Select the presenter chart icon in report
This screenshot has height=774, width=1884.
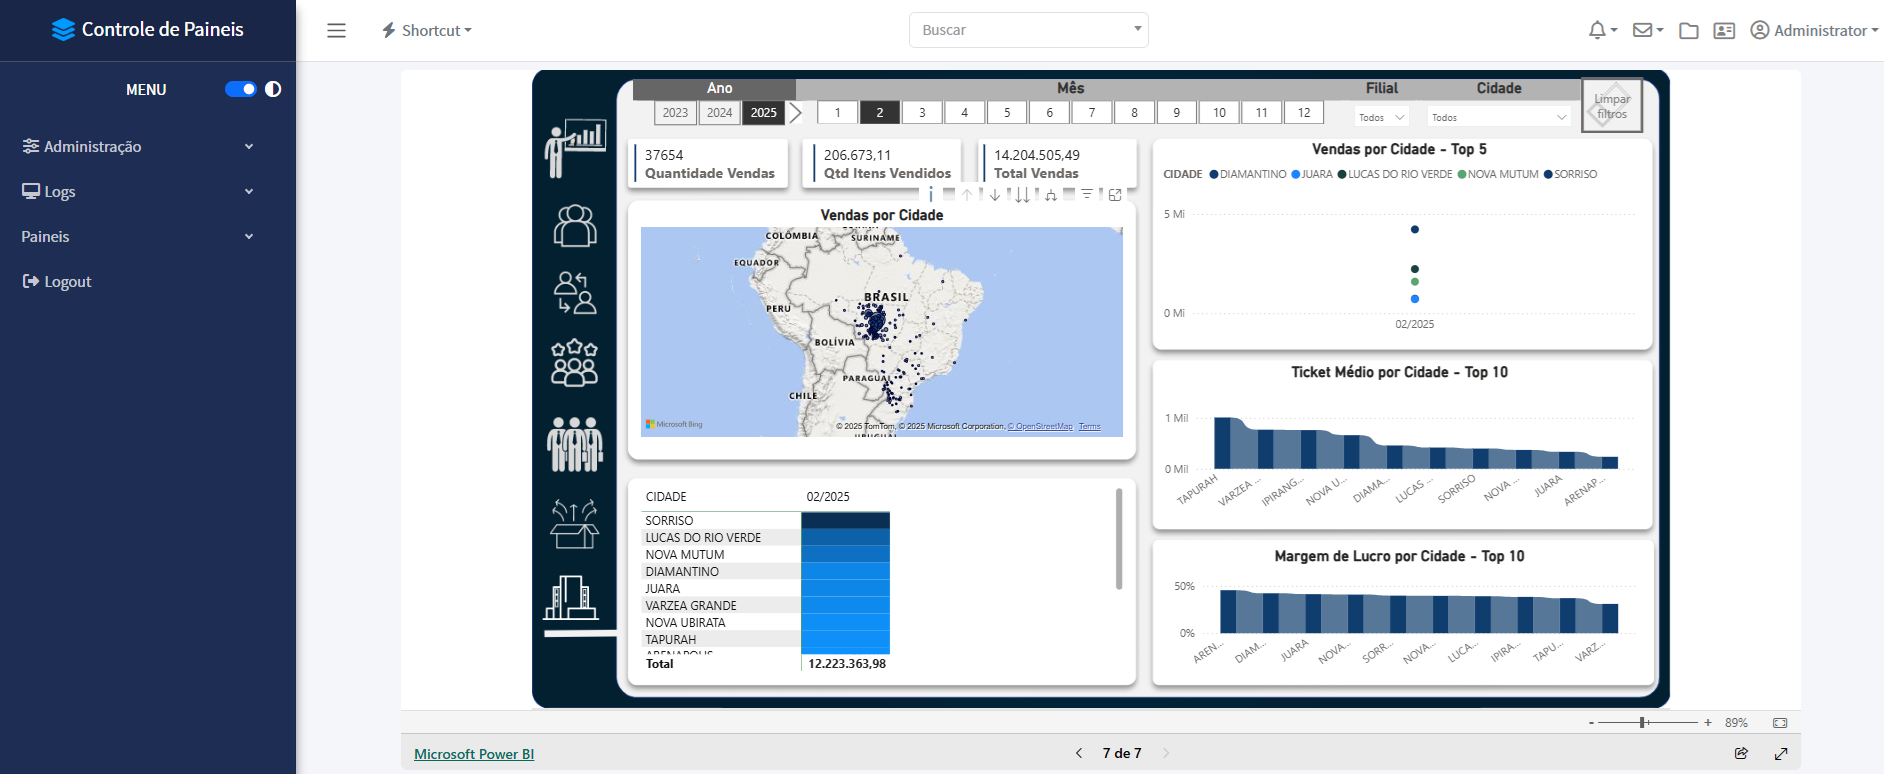575,149
